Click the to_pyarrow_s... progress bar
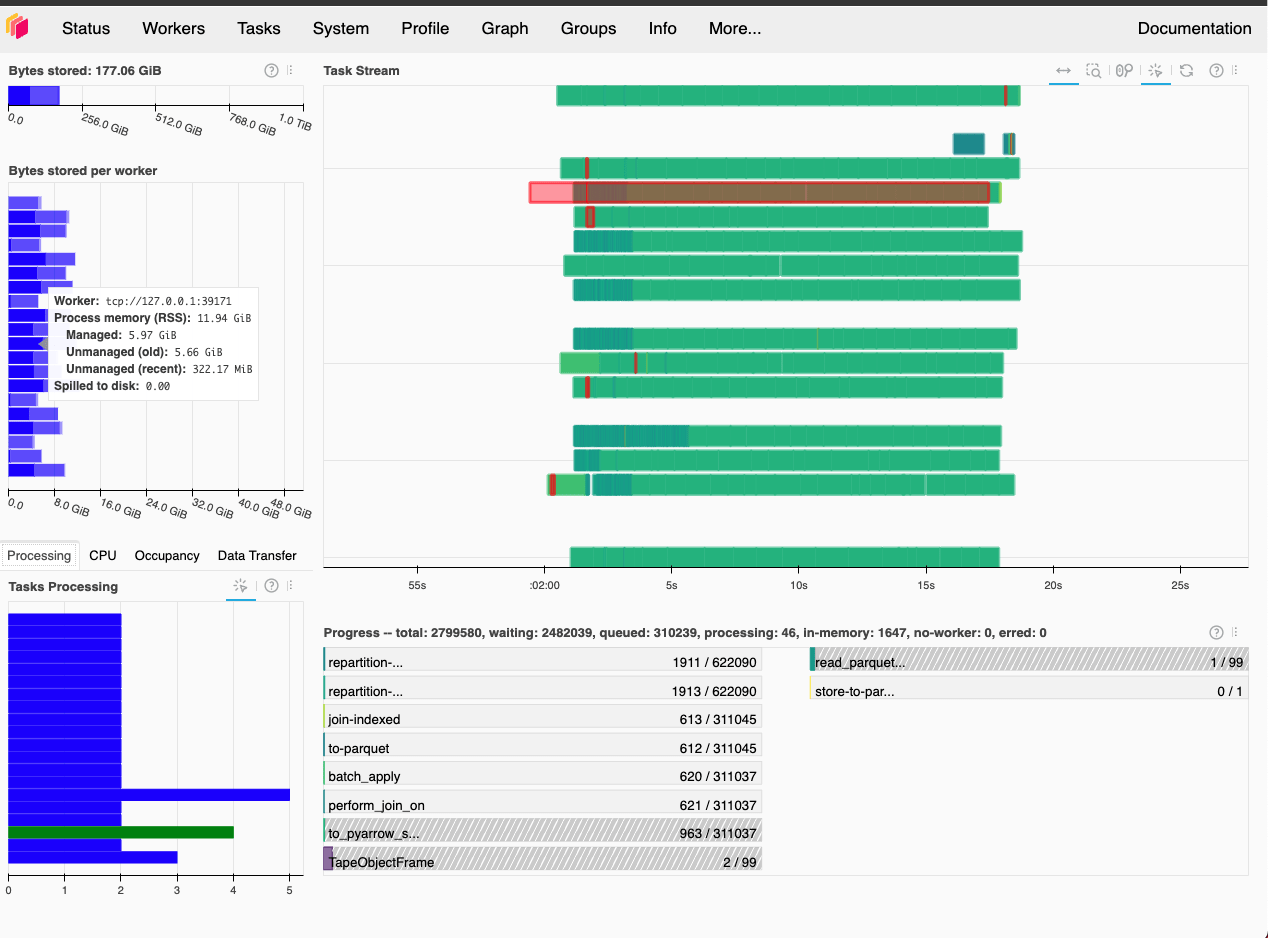This screenshot has width=1268, height=938. pyautogui.click(x=542, y=832)
